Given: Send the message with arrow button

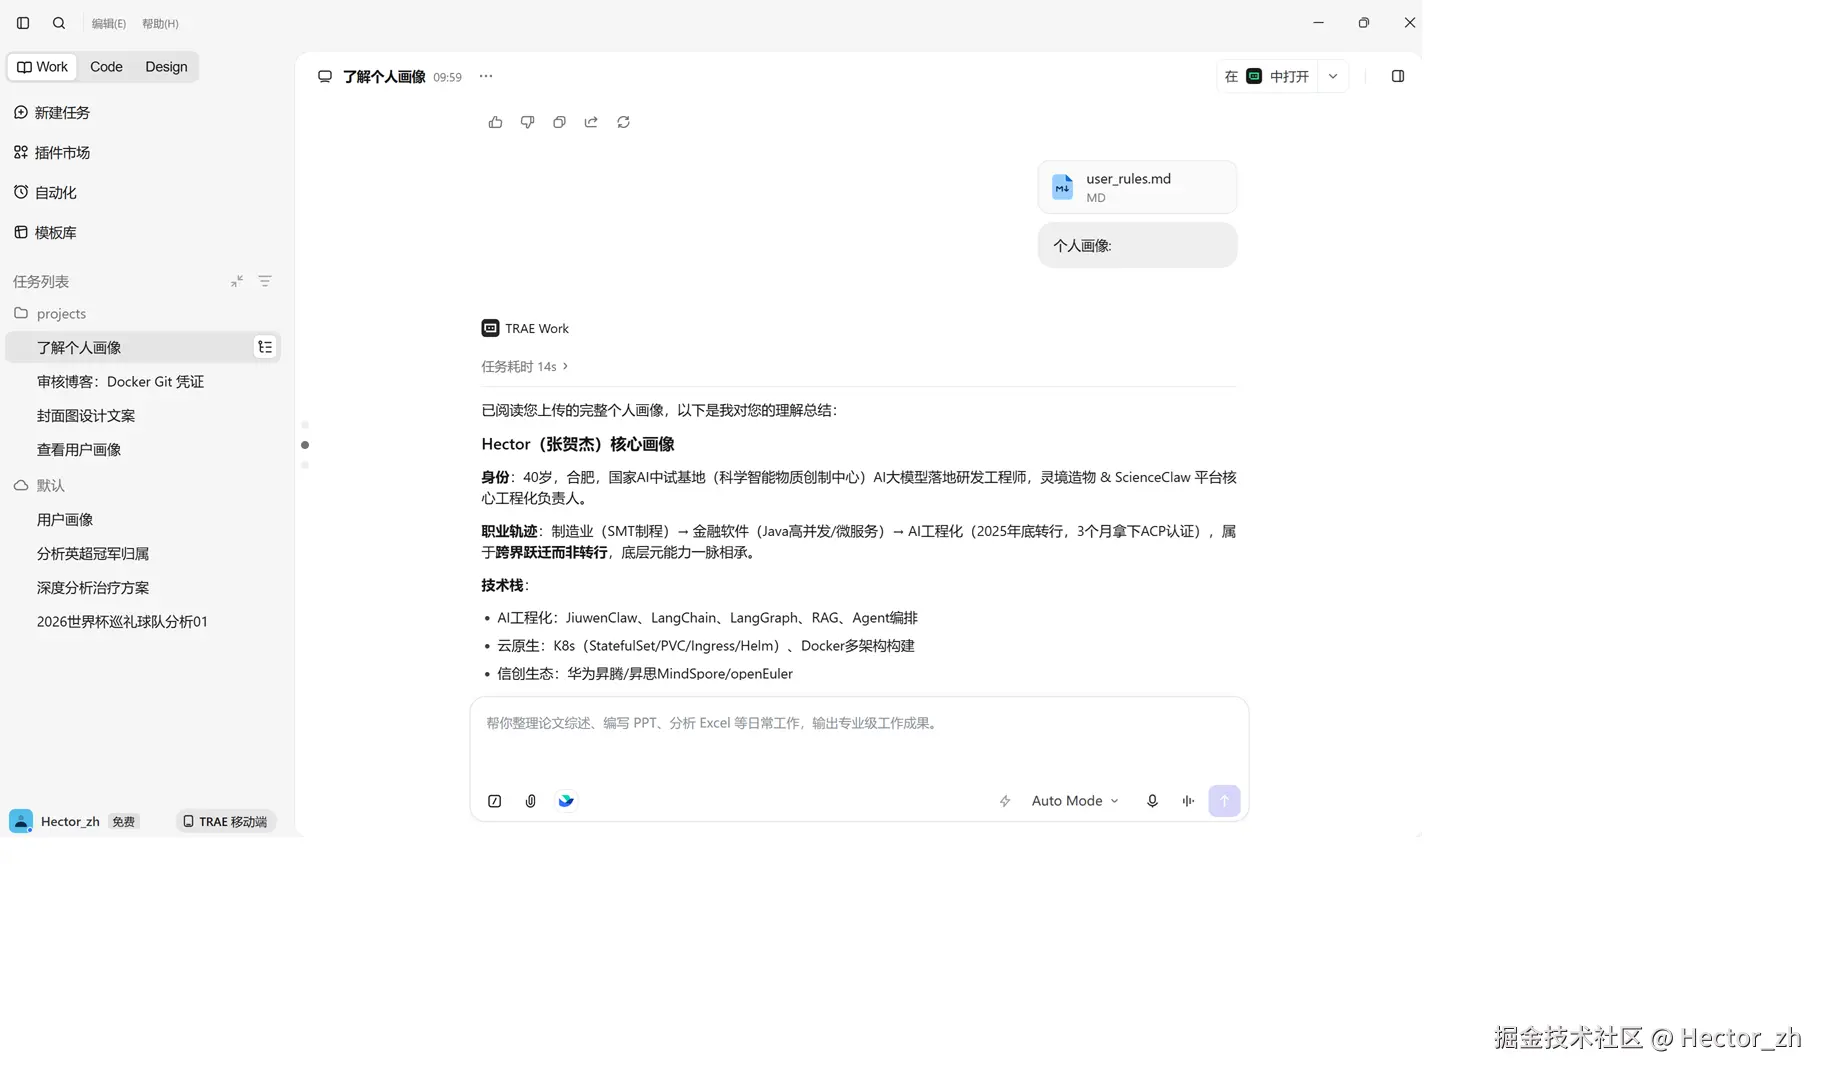Looking at the screenshot, I should [1224, 802].
